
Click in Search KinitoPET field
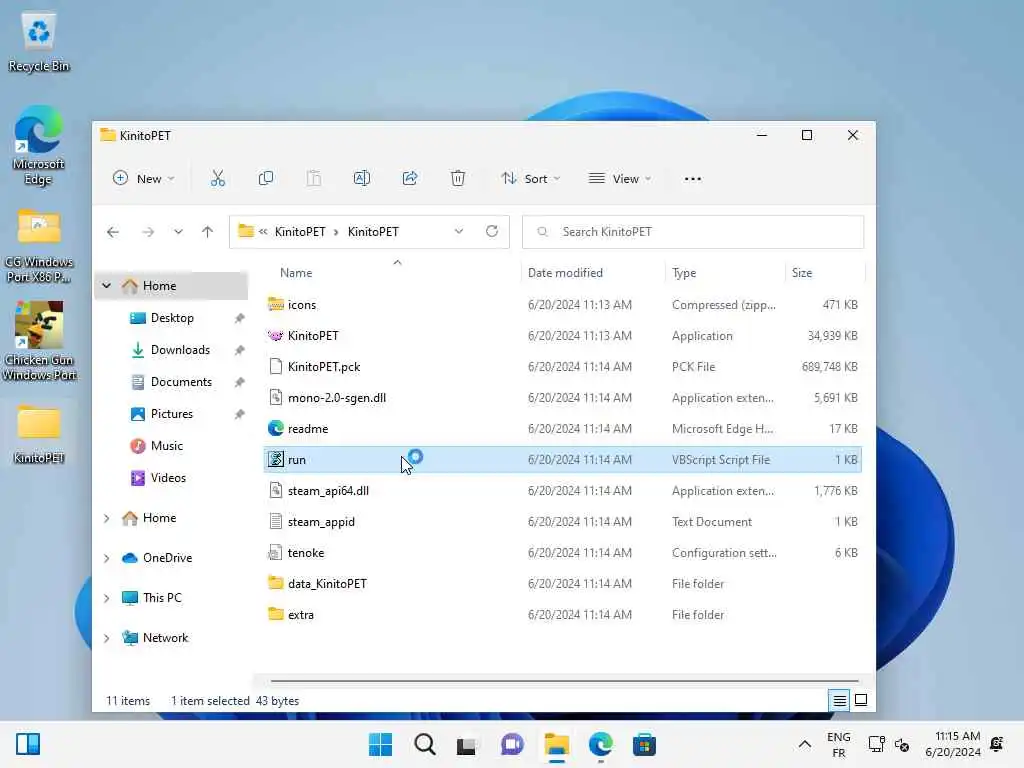(693, 232)
